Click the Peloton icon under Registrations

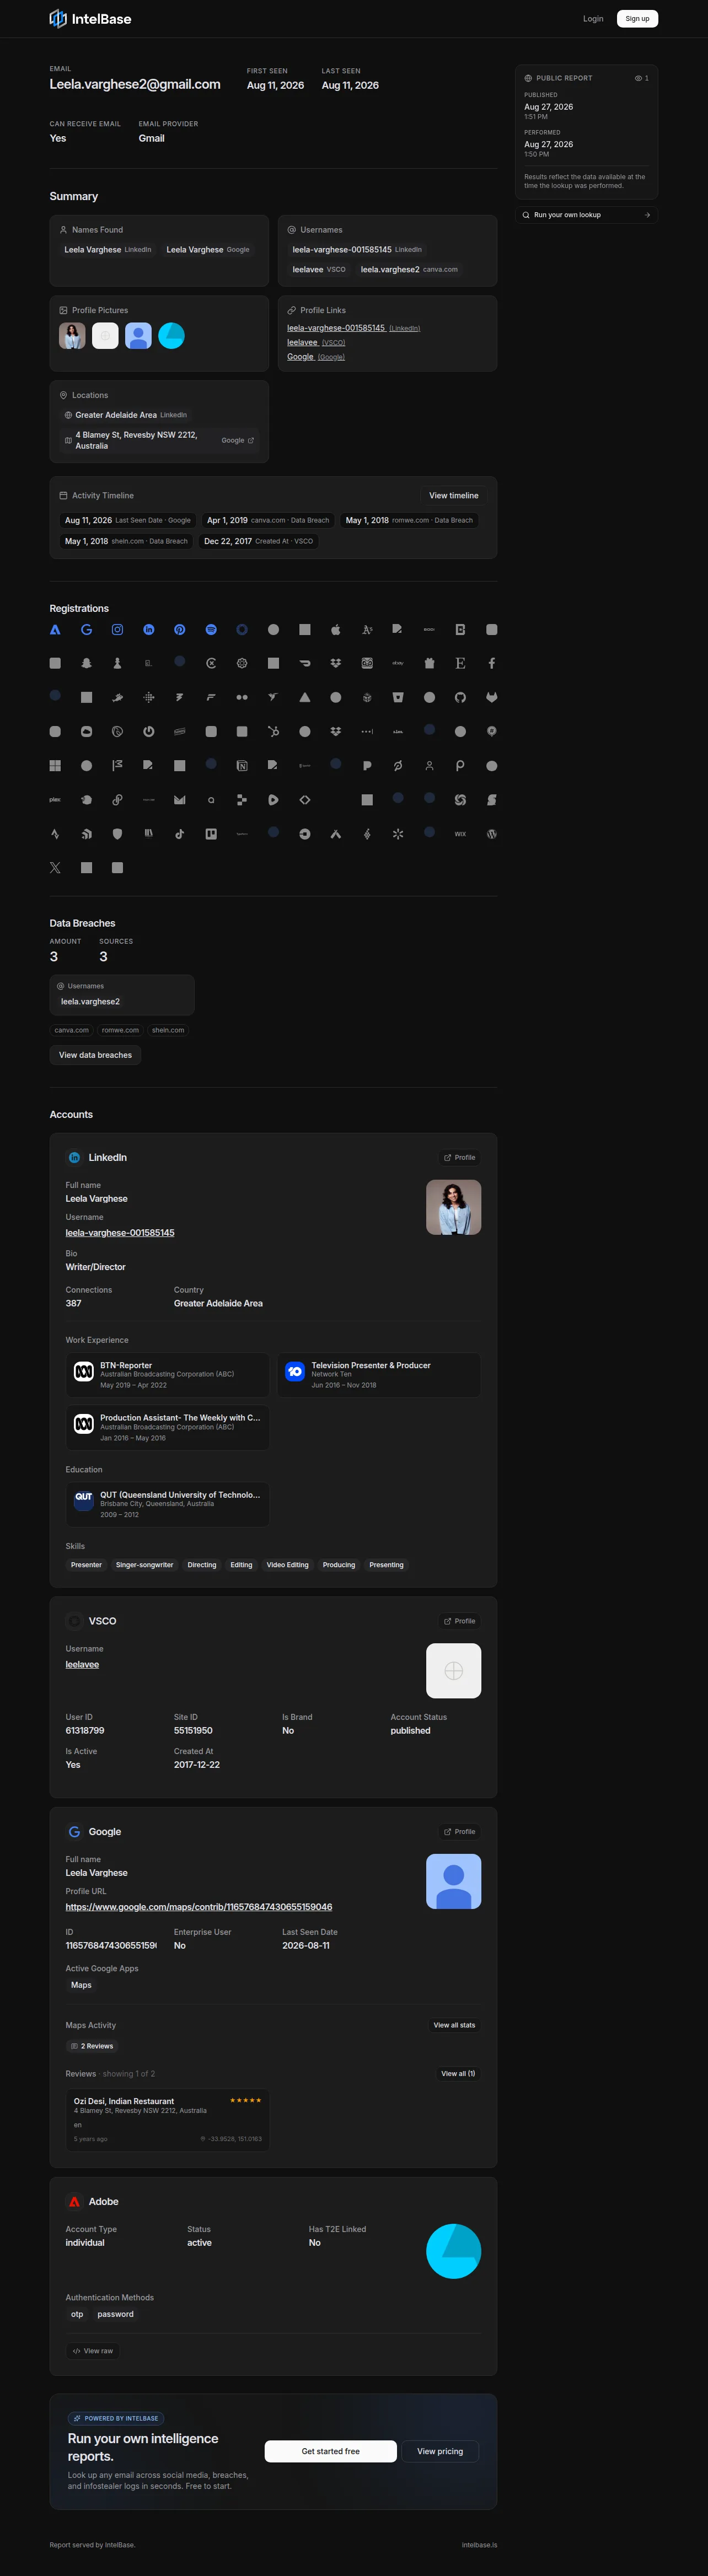[398, 766]
